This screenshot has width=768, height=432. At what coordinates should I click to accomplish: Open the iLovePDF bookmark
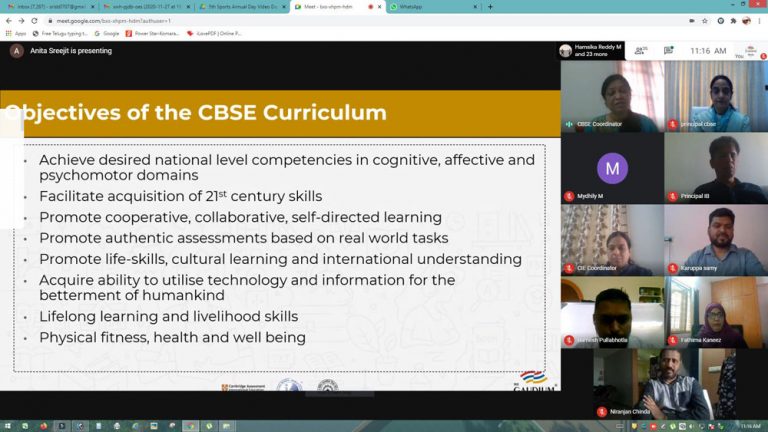pyautogui.click(x=214, y=33)
